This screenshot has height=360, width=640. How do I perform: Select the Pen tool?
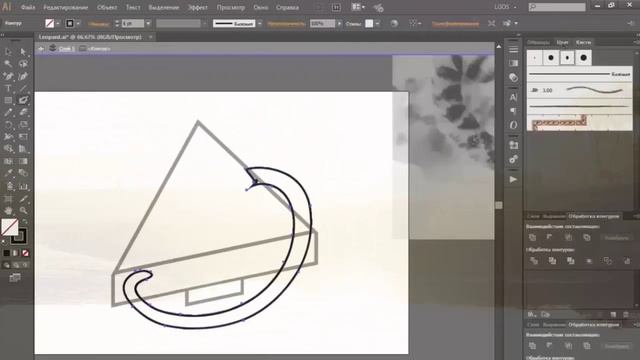(x=8, y=76)
